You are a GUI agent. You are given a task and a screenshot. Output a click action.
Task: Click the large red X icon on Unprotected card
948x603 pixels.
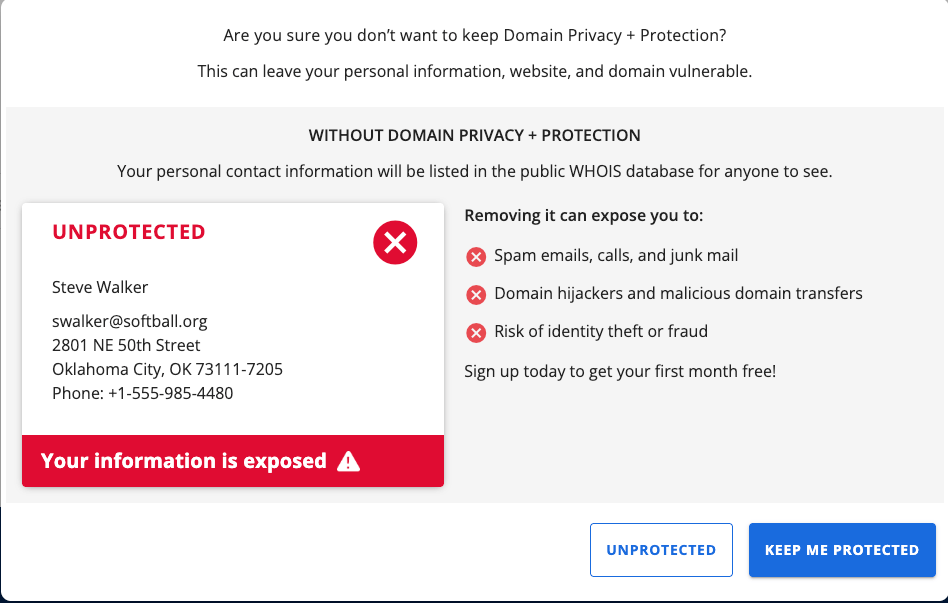click(395, 242)
